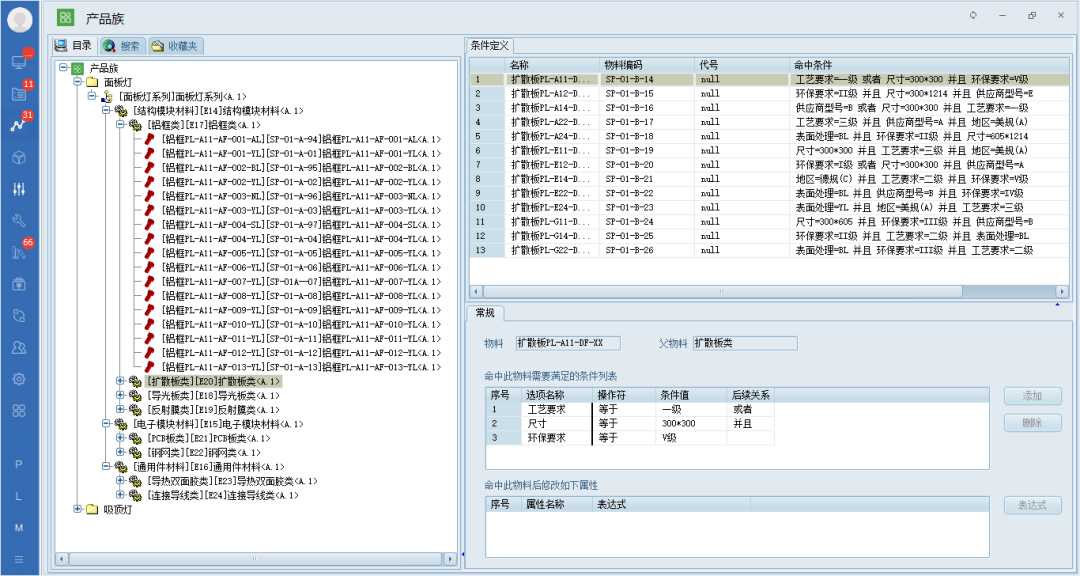Screen dimensions: 1080x576
Task: Select table row SP-01-B-22
Action: (769, 194)
